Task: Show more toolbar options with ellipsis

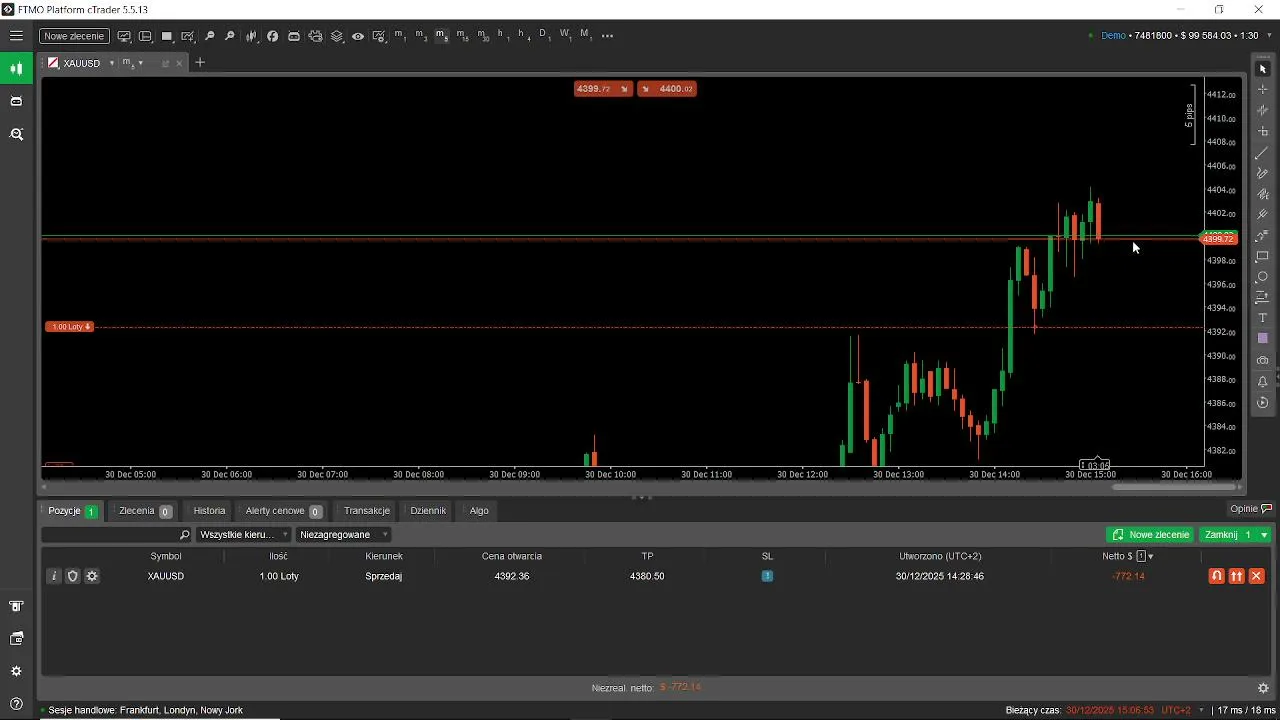Action: point(607,36)
